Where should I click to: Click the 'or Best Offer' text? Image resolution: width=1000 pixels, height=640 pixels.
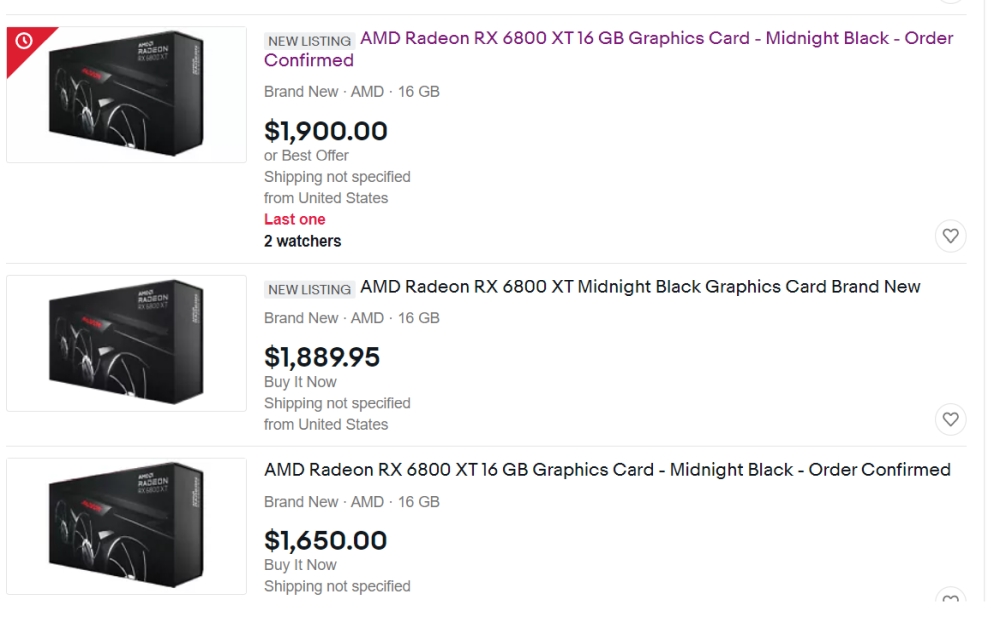point(305,155)
